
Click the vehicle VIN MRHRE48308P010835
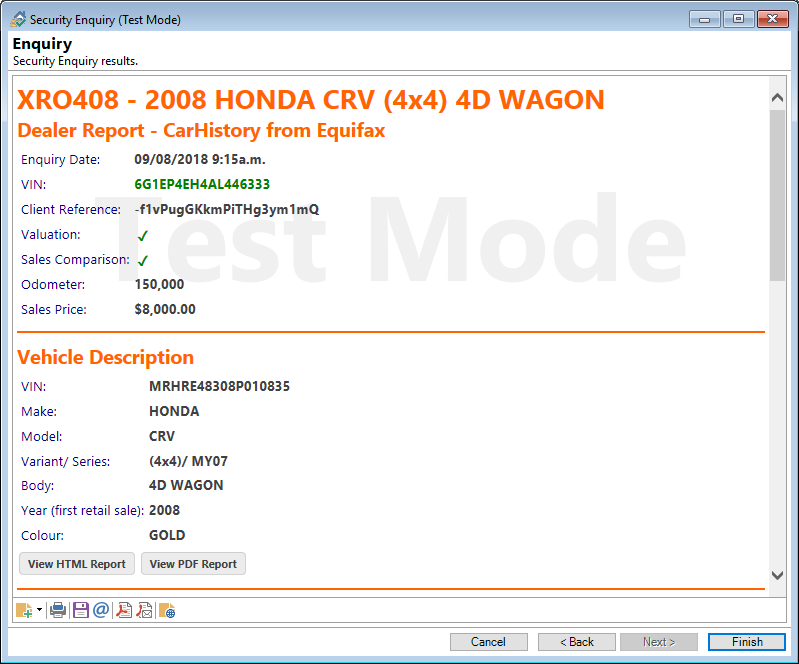(219, 386)
